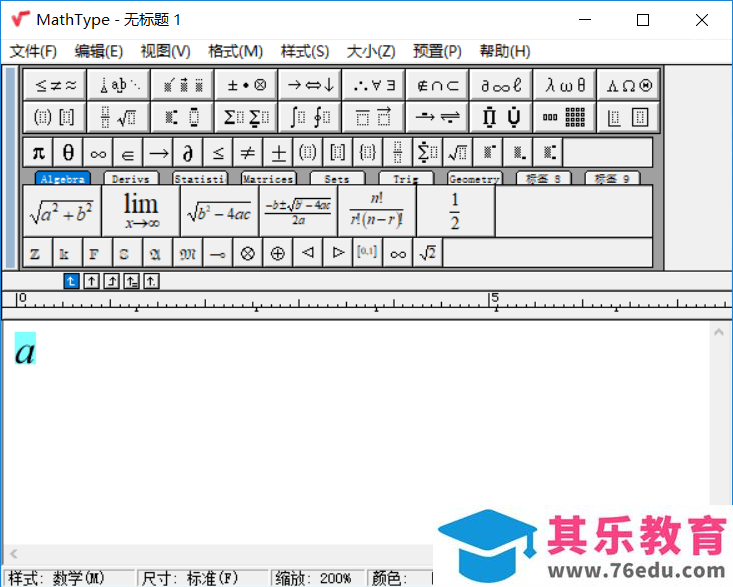
Task: Insert the element-of symbol
Action: click(128, 152)
